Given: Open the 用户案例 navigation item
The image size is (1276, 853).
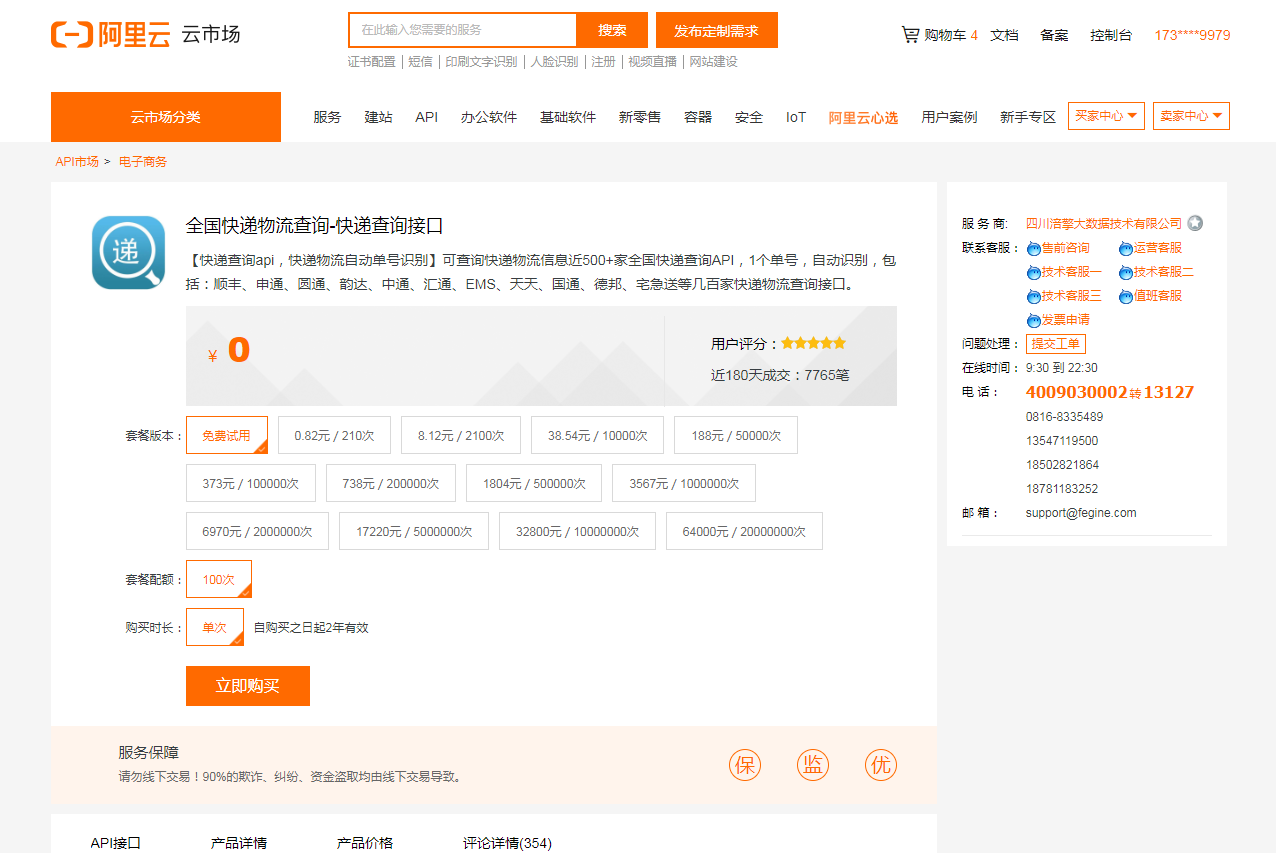Looking at the screenshot, I should pyautogui.click(x=949, y=117).
